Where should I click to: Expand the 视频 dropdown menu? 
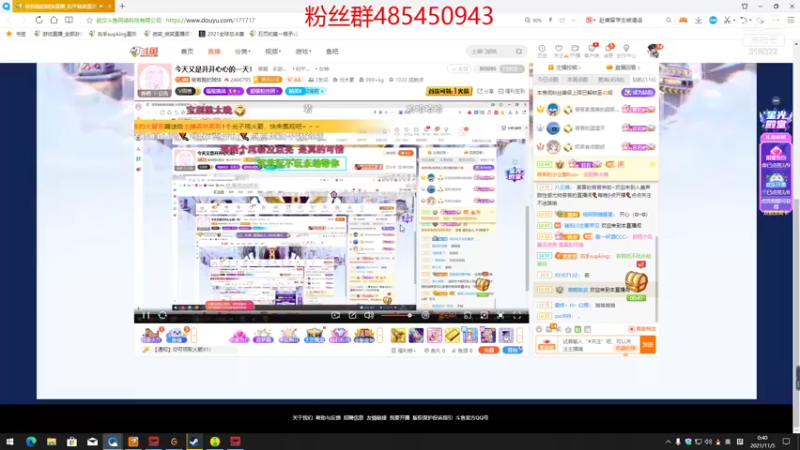tap(273, 52)
